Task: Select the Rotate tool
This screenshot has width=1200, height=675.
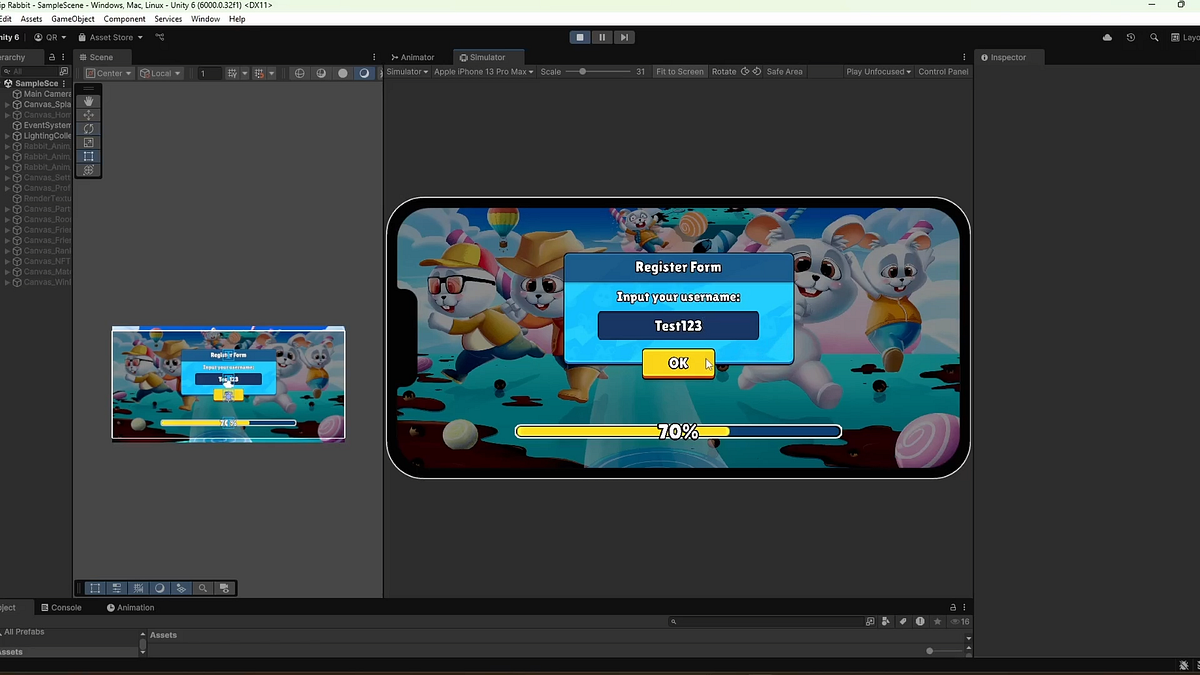Action: [88, 129]
